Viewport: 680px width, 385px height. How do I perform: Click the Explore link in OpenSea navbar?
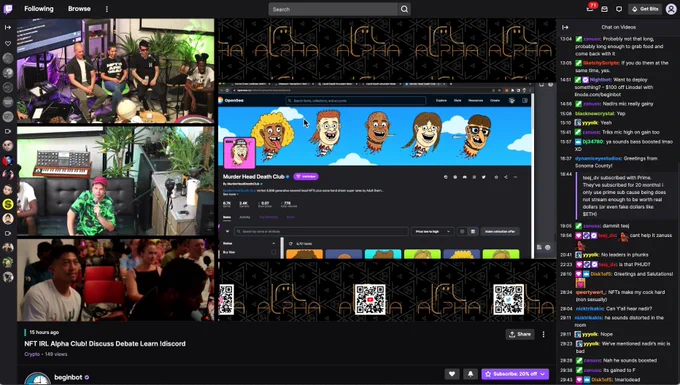point(441,101)
